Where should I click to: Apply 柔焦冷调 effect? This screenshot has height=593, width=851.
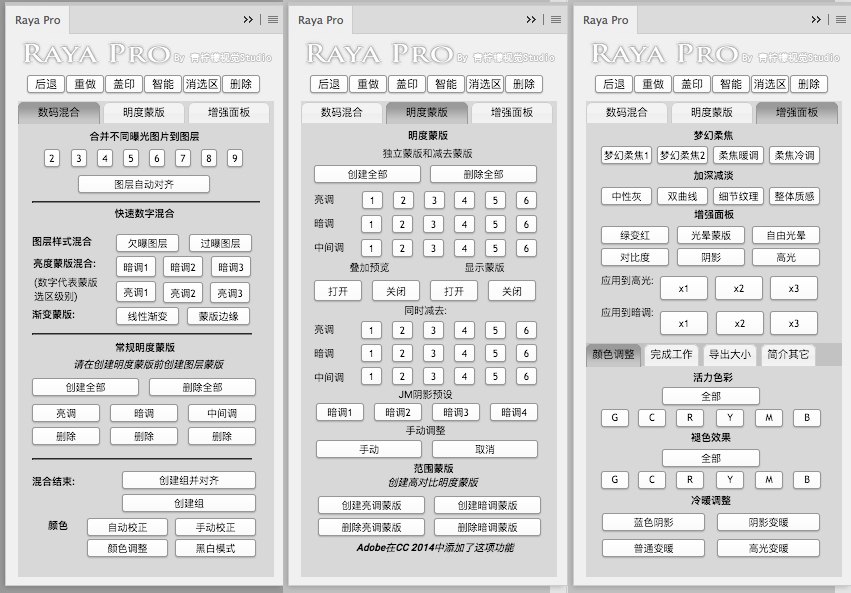[x=795, y=155]
